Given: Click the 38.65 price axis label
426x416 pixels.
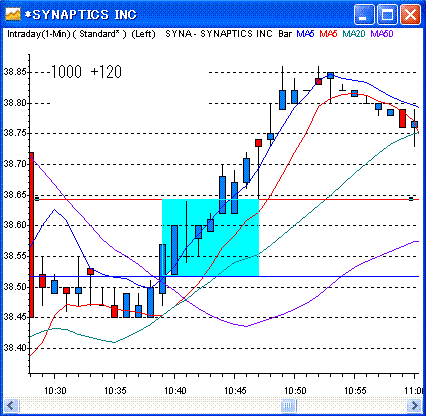Looking at the screenshot, I should point(15,195).
